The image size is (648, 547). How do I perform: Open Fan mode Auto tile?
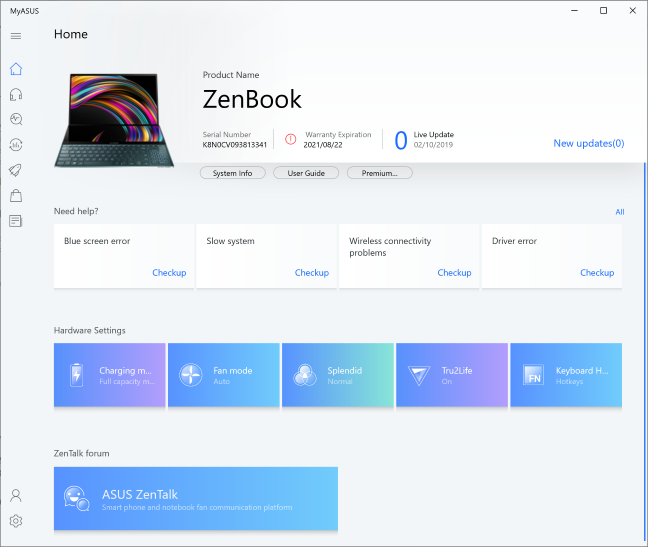click(224, 375)
